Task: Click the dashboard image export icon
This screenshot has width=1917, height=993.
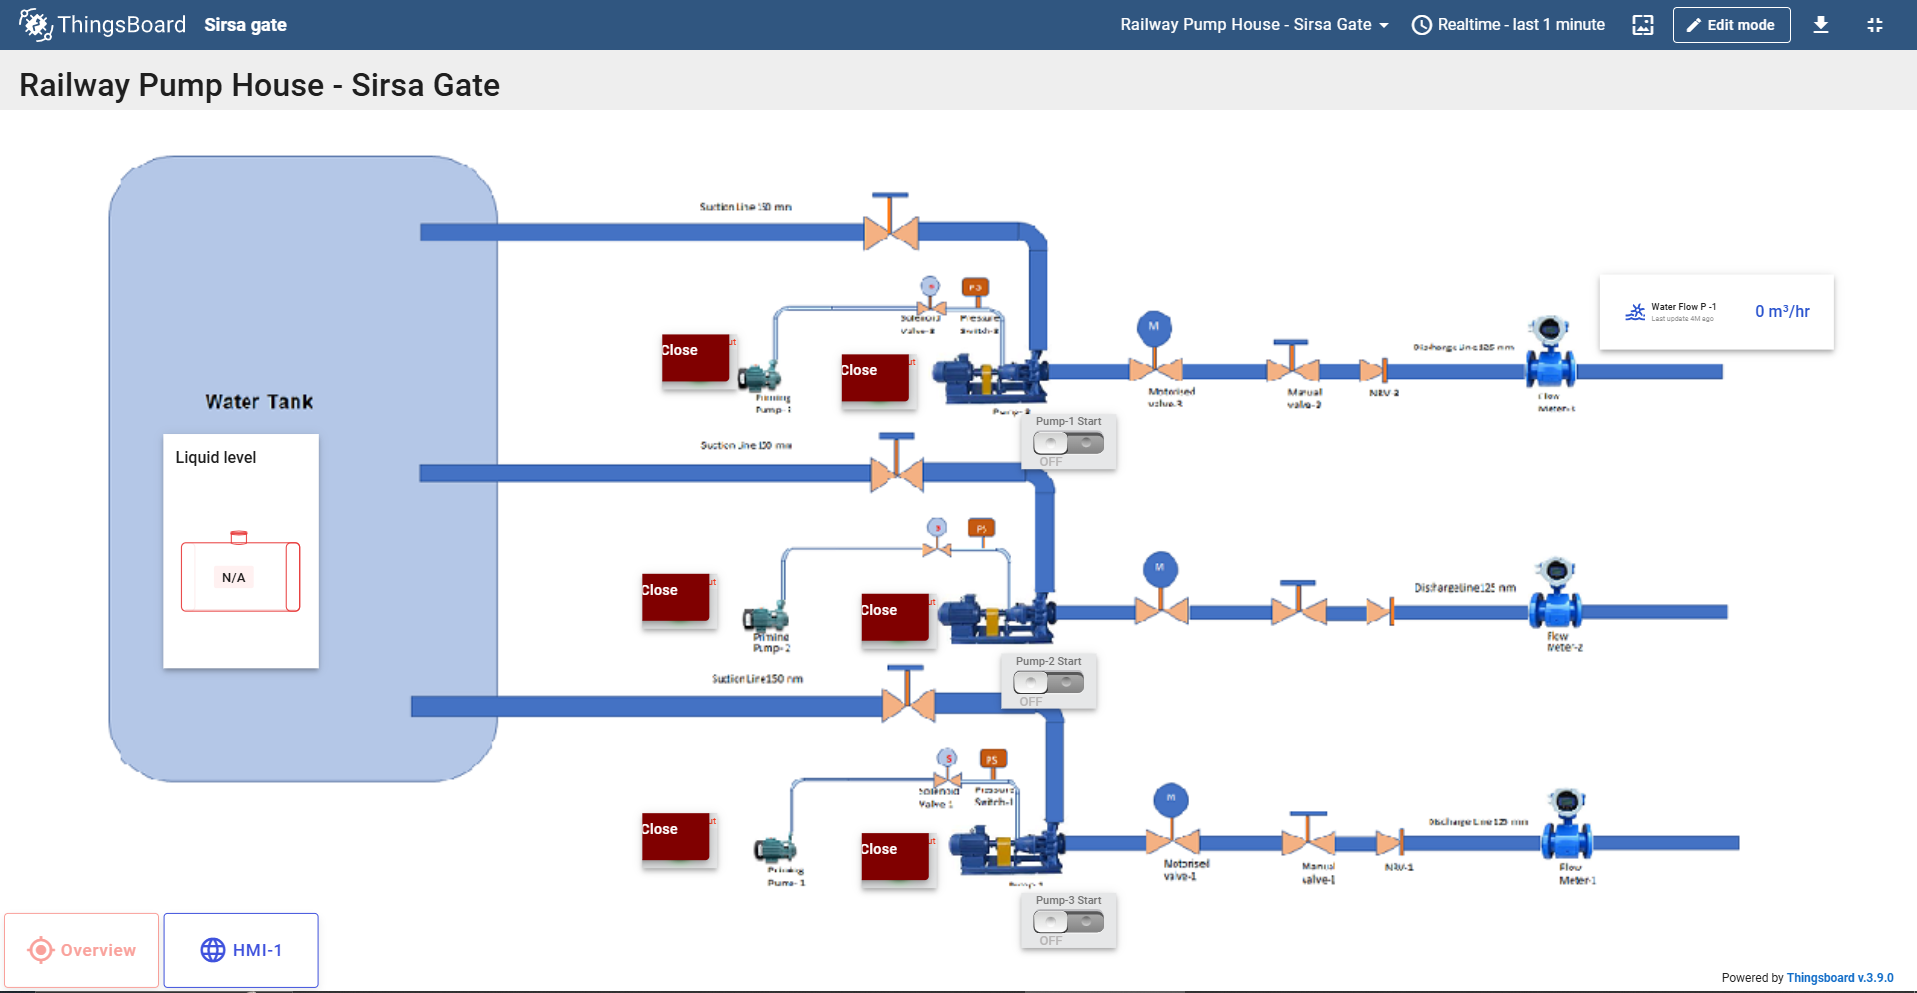Action: click(x=1642, y=25)
